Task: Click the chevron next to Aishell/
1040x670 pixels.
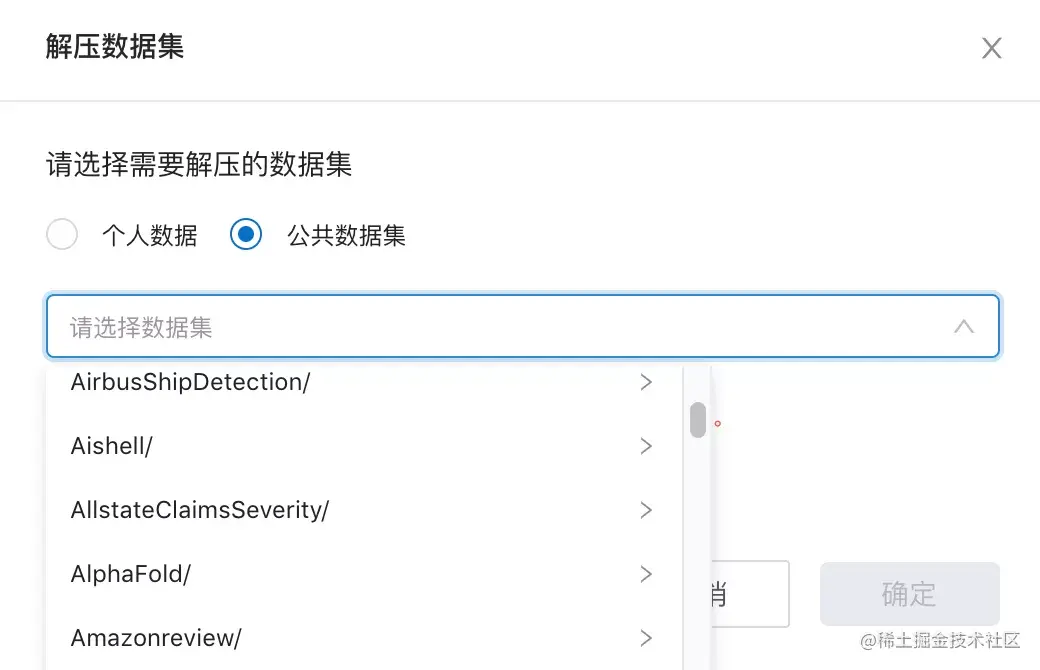Action: (x=646, y=446)
